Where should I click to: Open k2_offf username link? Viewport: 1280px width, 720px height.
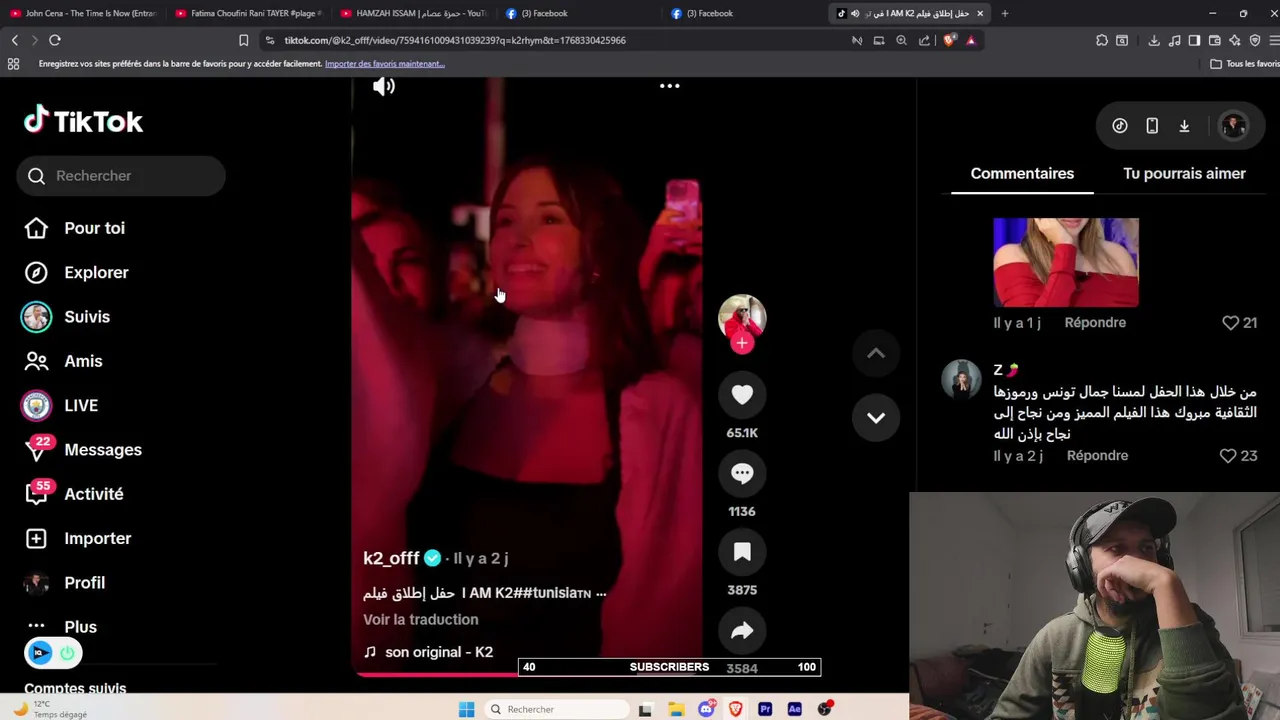(x=391, y=558)
